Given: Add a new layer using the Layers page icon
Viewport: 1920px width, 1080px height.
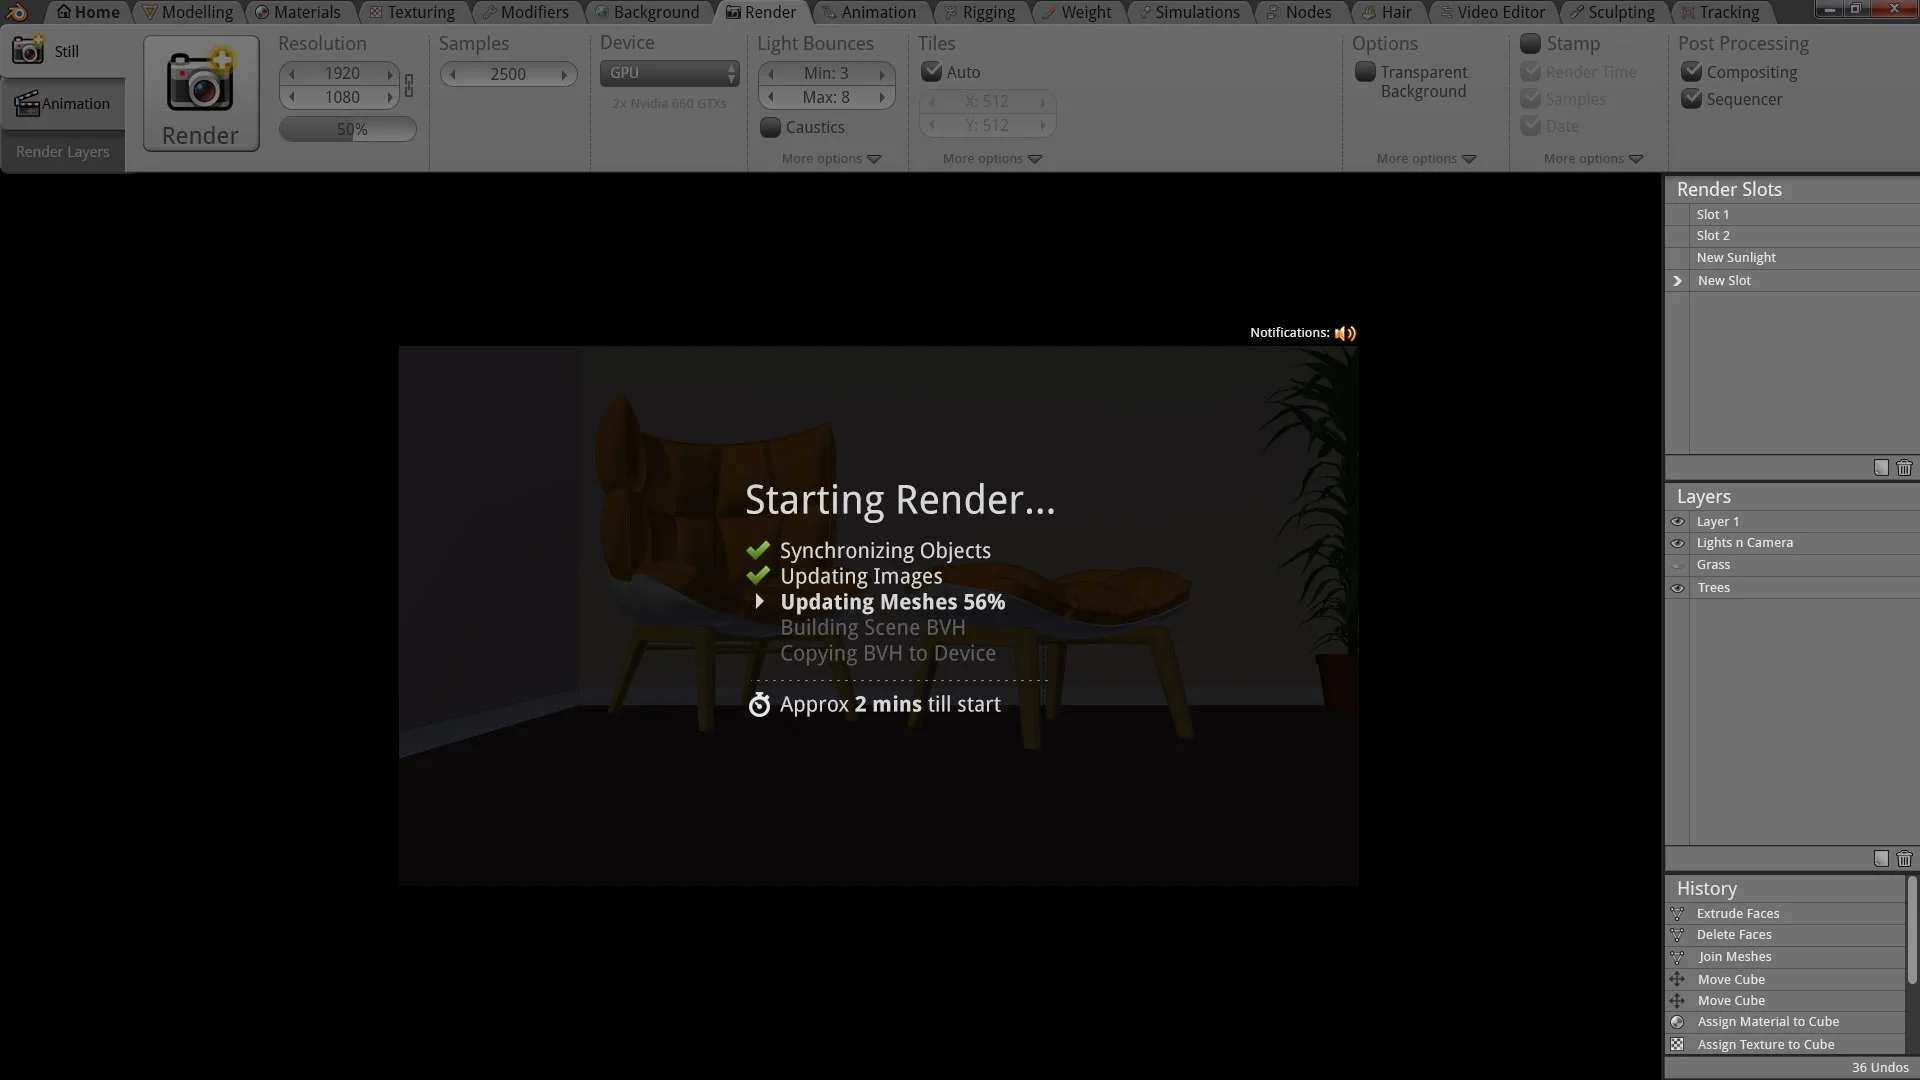Looking at the screenshot, I should pos(1881,859).
